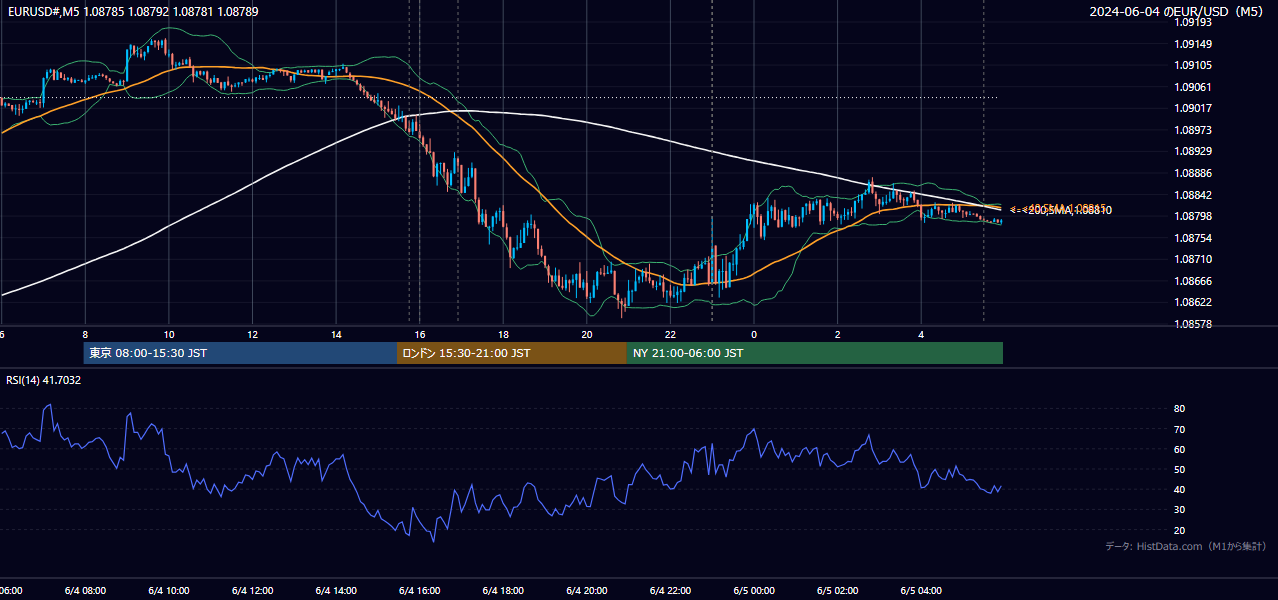Click the Tokyo 08:00-15:30 JST session bar
The width and height of the screenshot is (1278, 600).
click(240, 353)
